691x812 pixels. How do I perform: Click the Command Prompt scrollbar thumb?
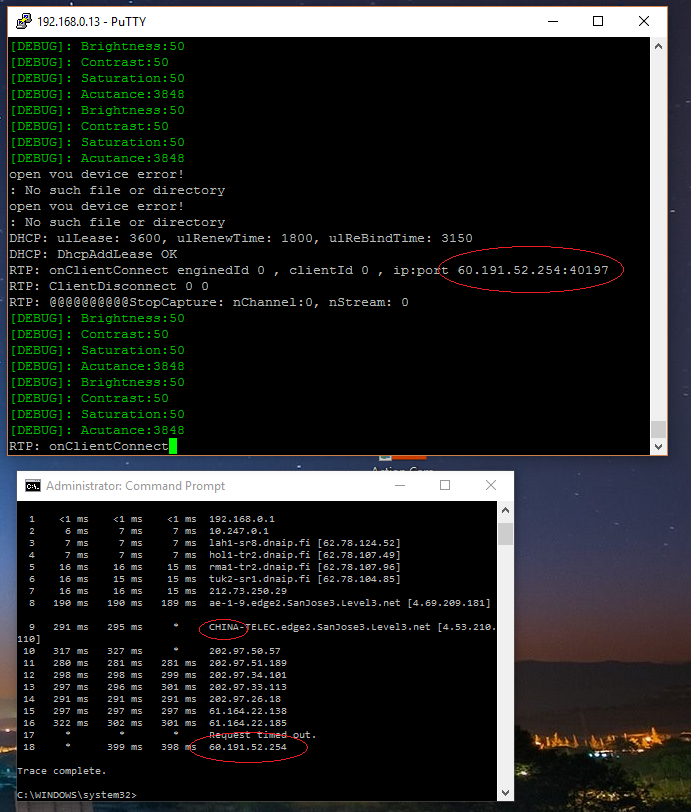(506, 532)
